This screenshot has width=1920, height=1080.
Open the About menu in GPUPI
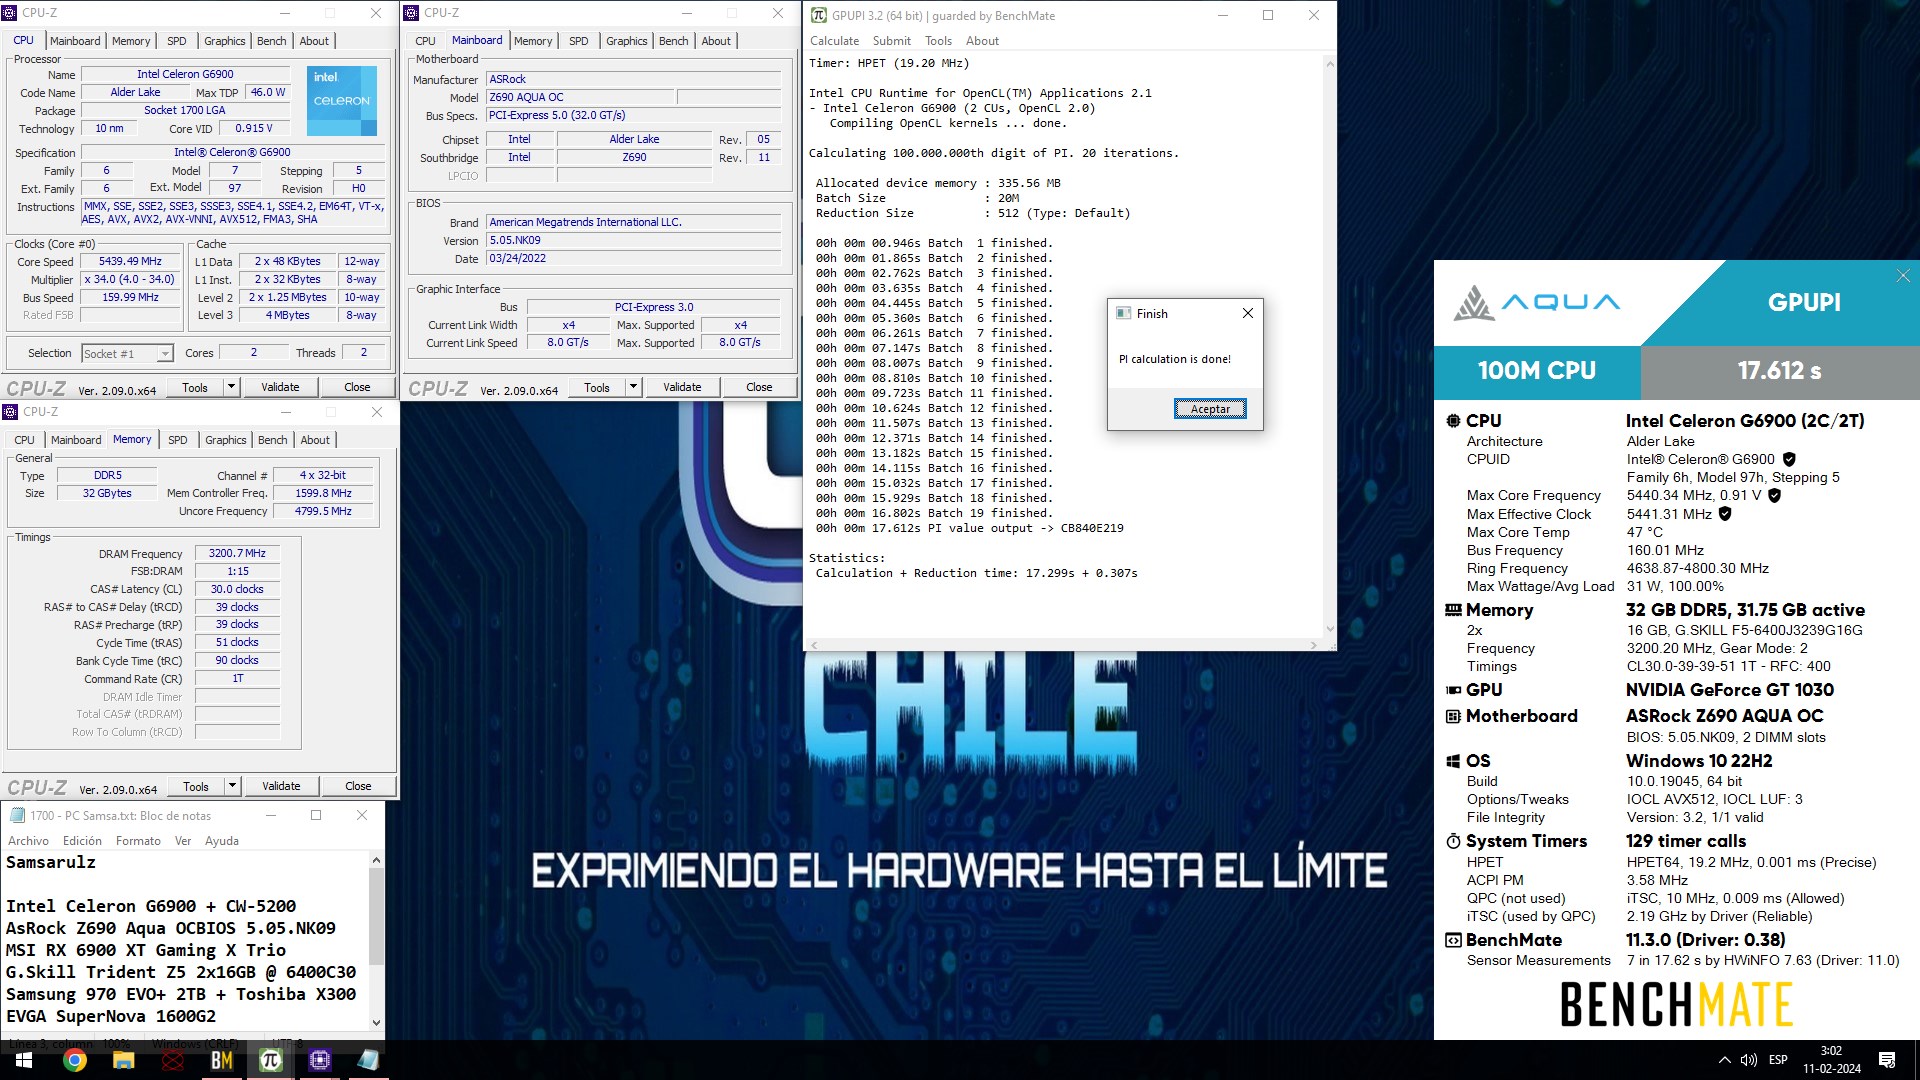tap(982, 41)
